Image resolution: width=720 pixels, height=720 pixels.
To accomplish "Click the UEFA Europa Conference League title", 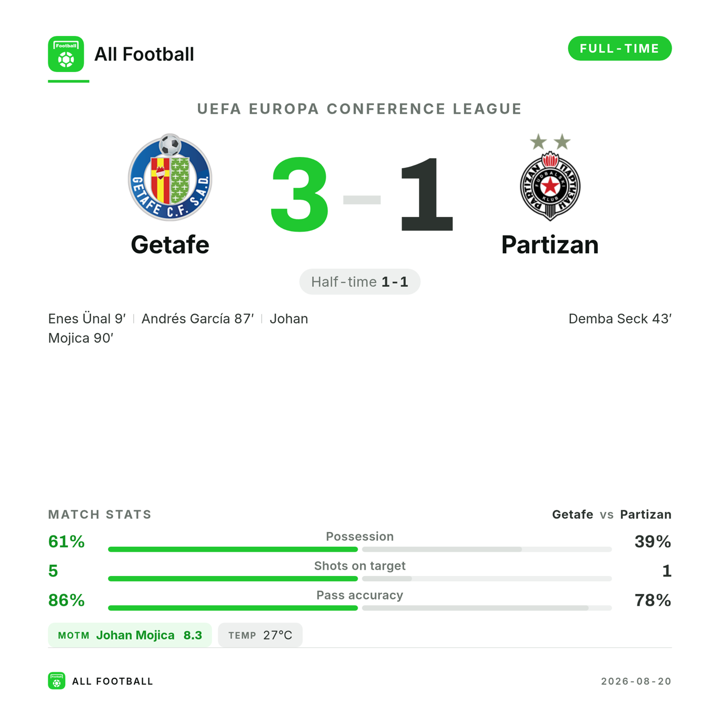I will 360,109.
